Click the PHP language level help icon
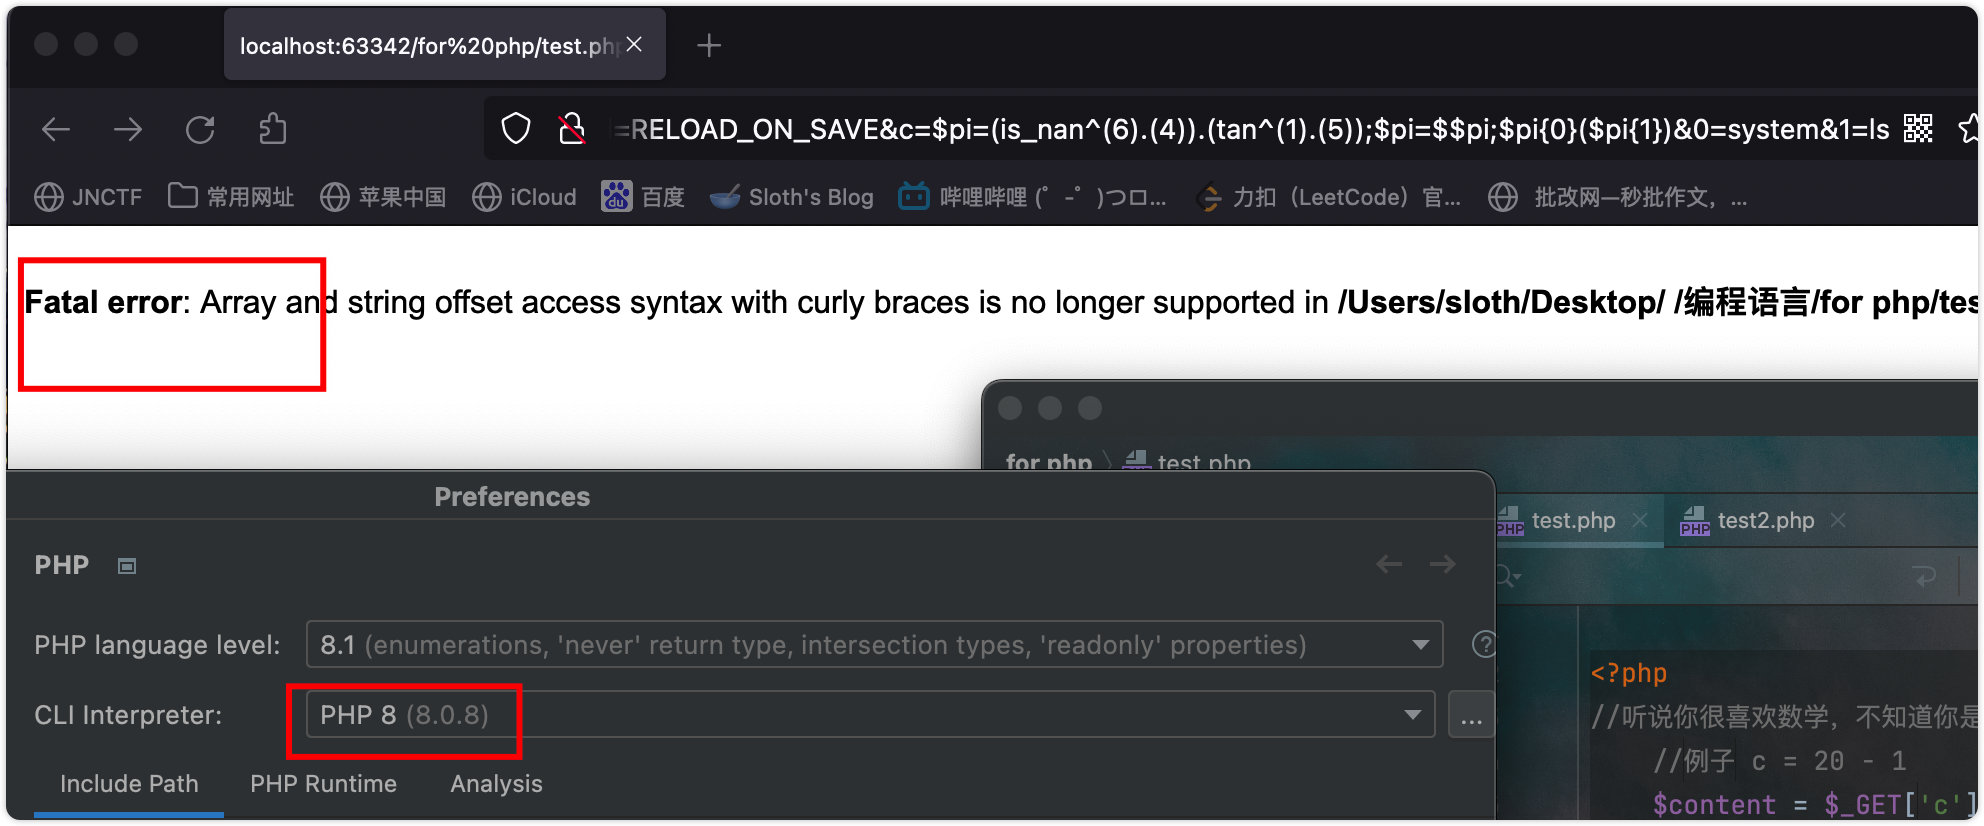 (x=1484, y=645)
